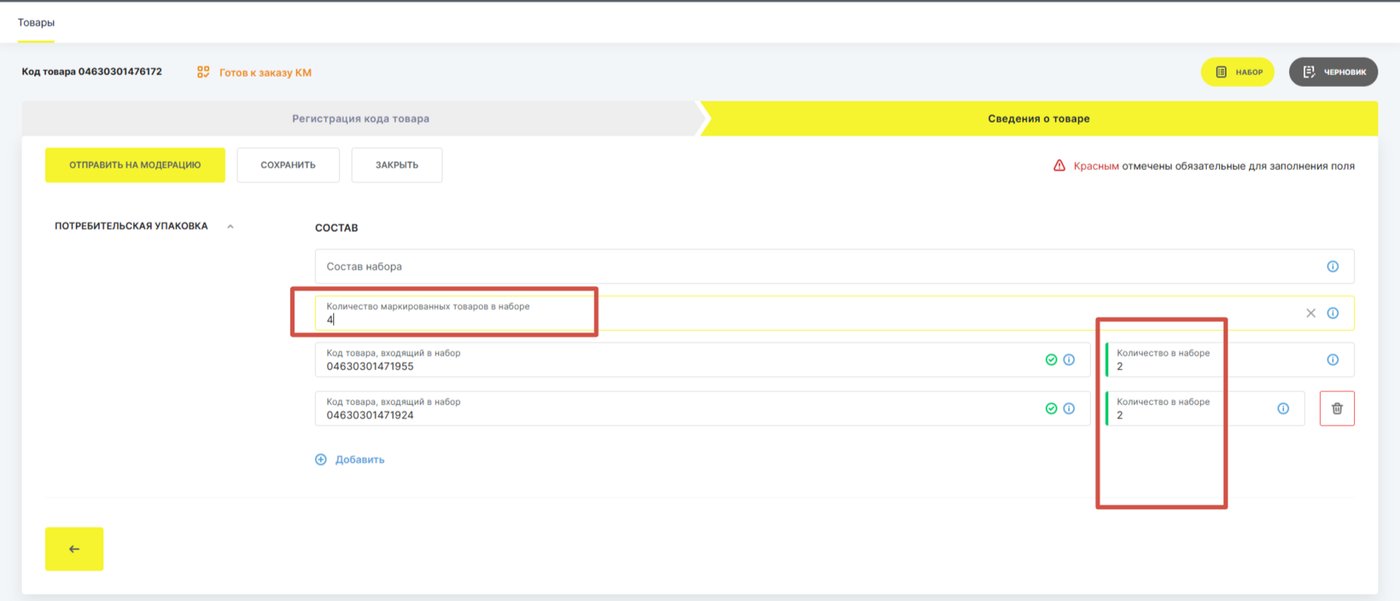Click the trash icon beside product 04630301471924
1400x601 pixels.
click(x=1337, y=408)
